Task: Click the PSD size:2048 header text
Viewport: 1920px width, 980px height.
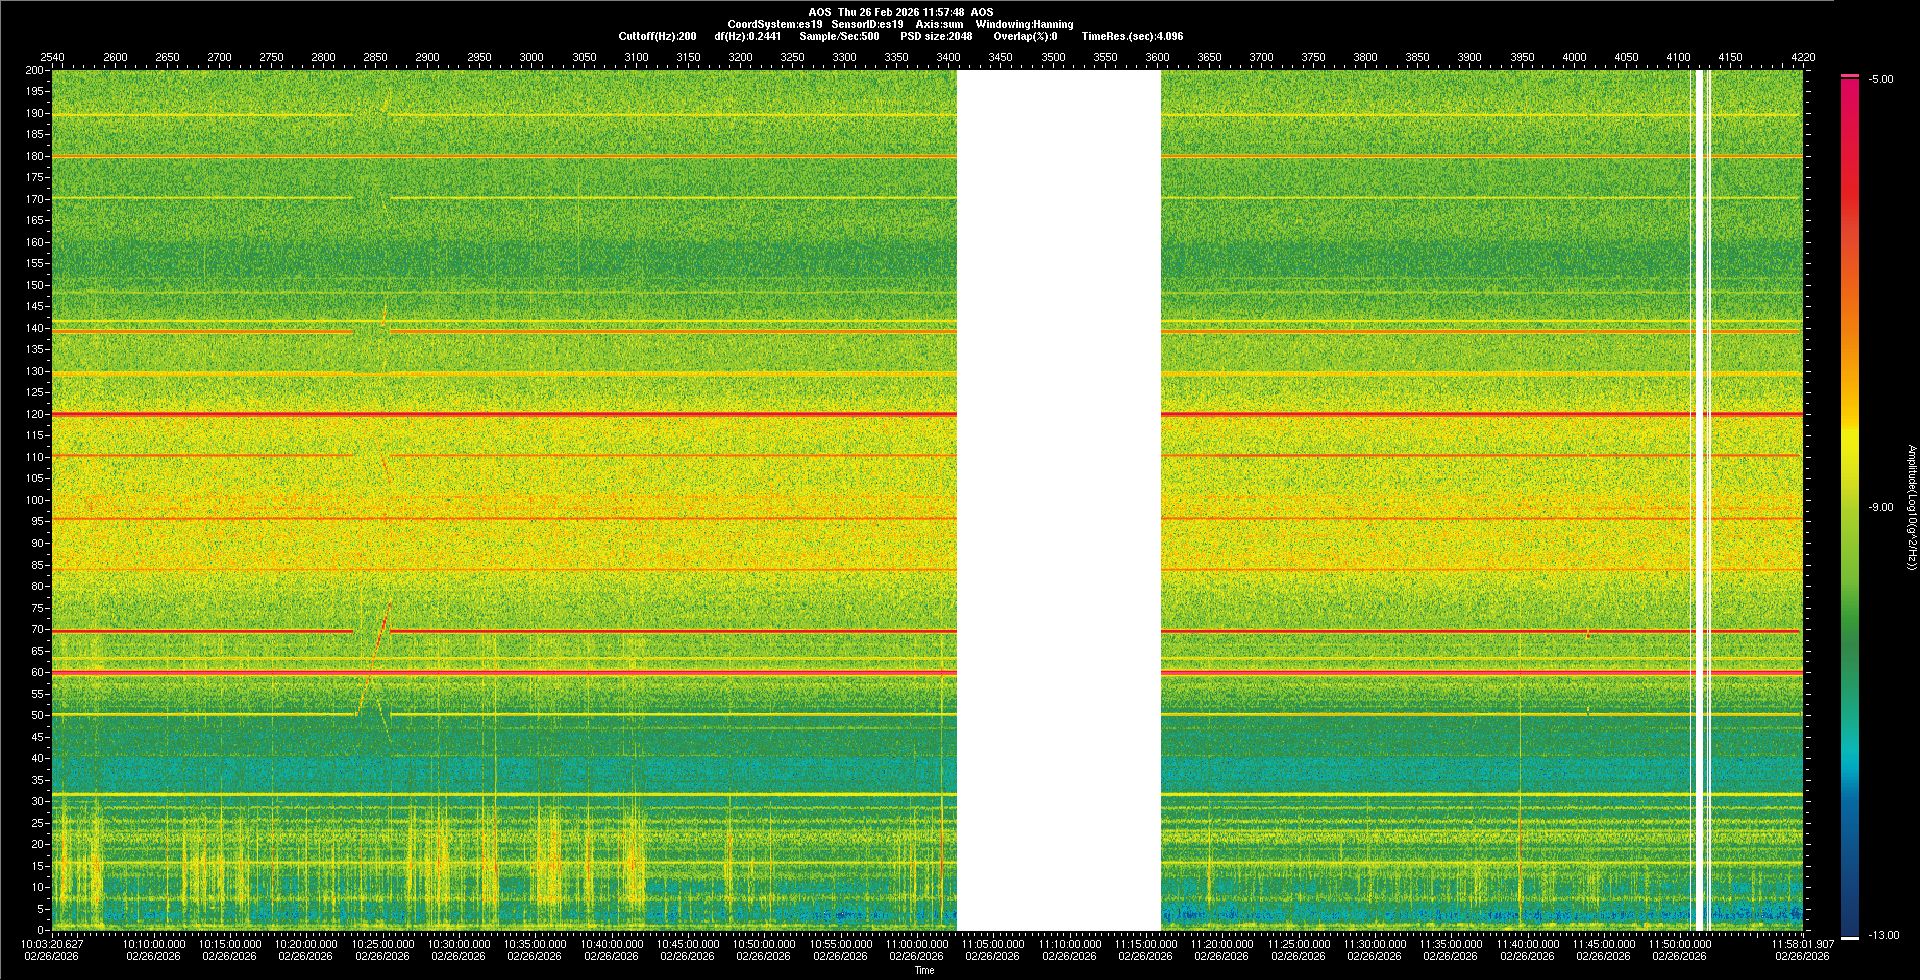Action: [x=936, y=36]
